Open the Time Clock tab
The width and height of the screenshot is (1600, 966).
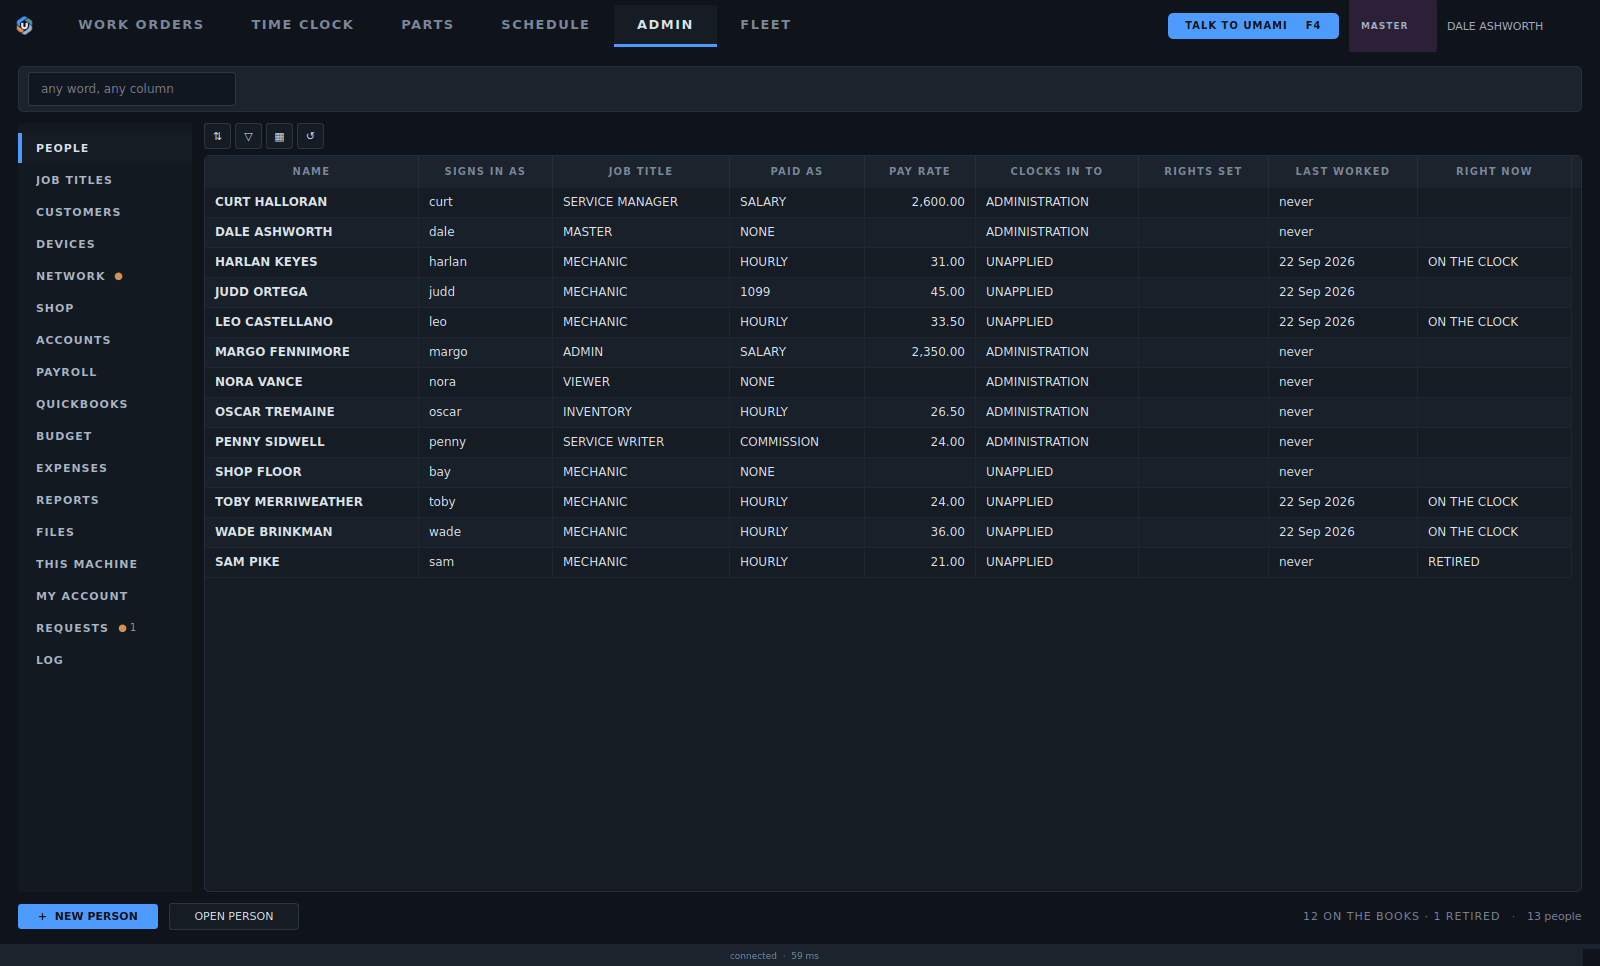302,25
